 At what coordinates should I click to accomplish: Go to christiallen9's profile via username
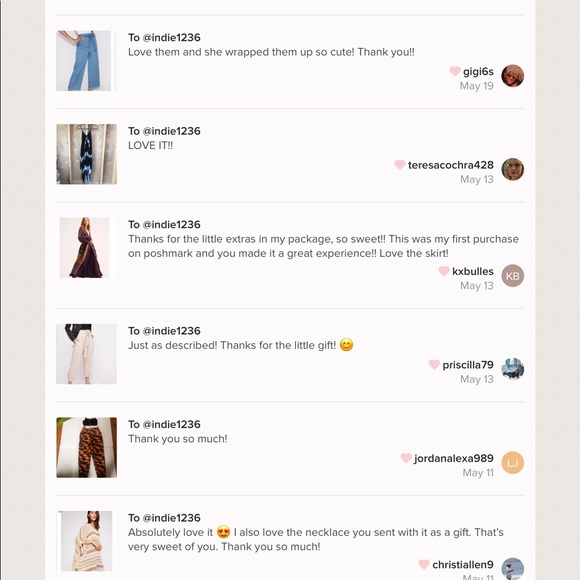(x=463, y=564)
